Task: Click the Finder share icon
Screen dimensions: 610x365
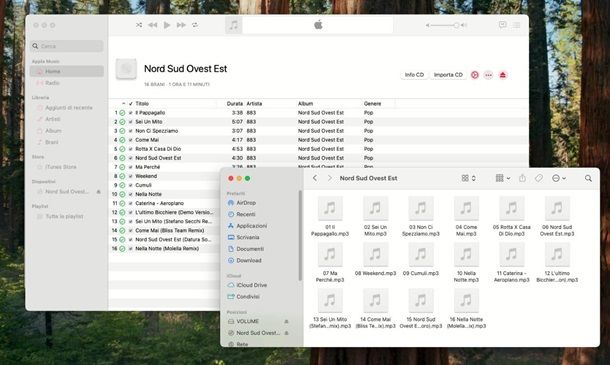Action: pos(522,178)
